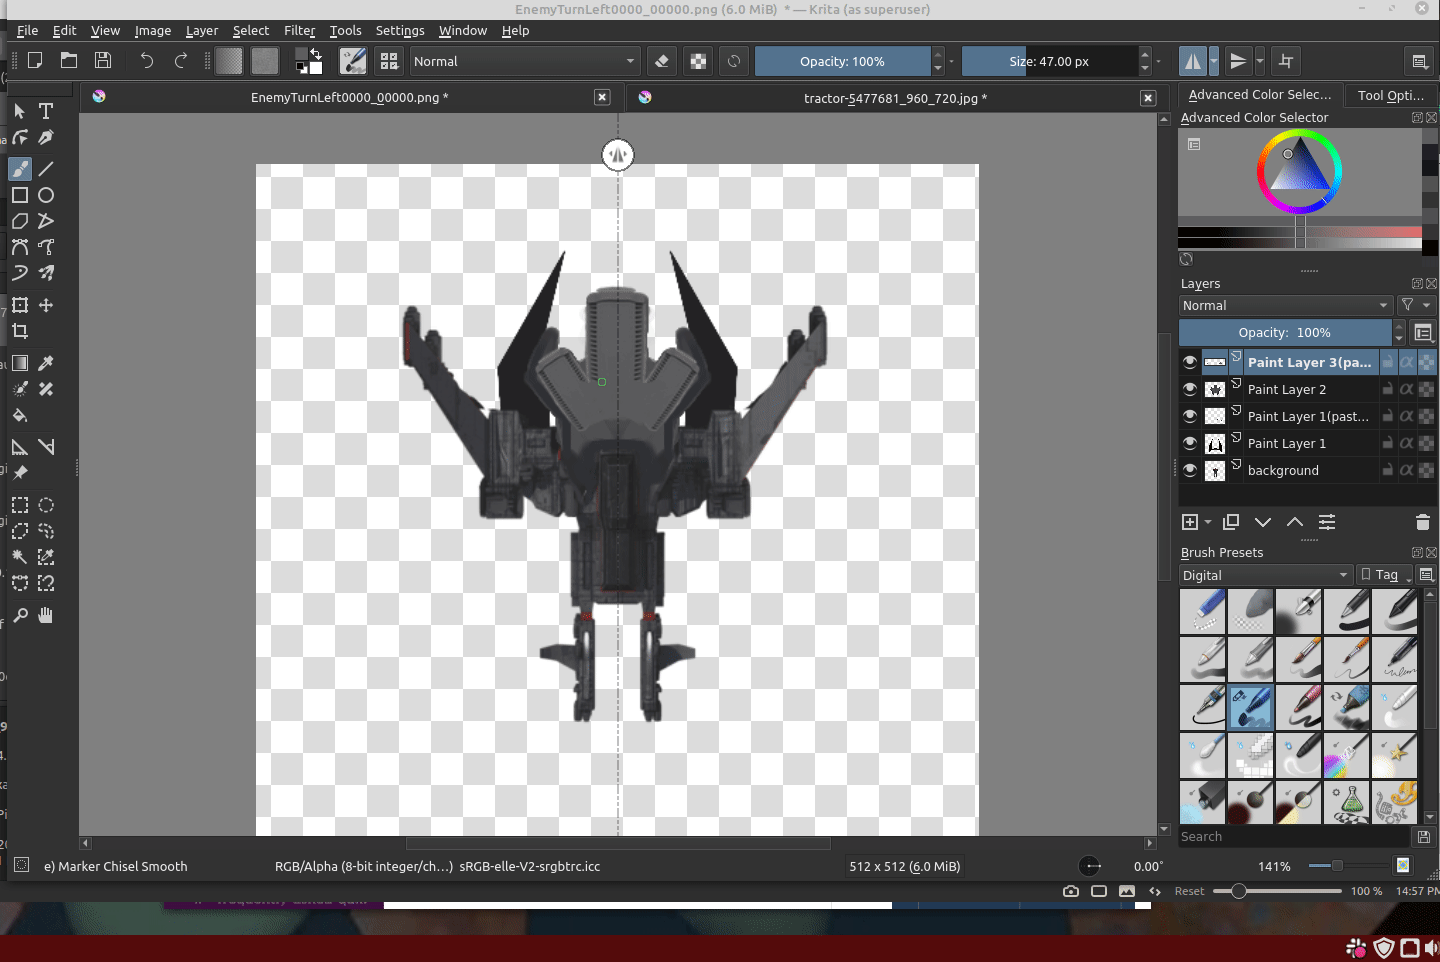The image size is (1440, 962).
Task: Open the Tool Options tab
Action: coord(1390,95)
